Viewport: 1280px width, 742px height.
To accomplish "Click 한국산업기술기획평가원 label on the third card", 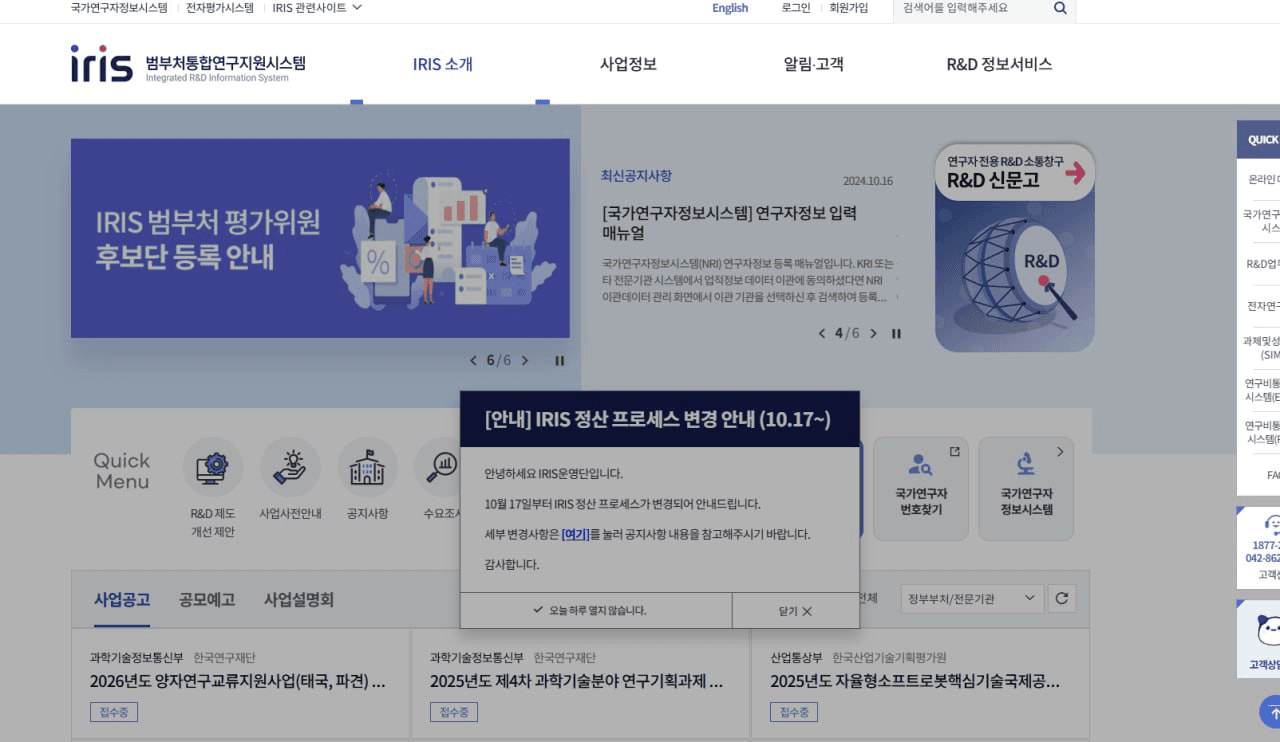I will 890,658.
